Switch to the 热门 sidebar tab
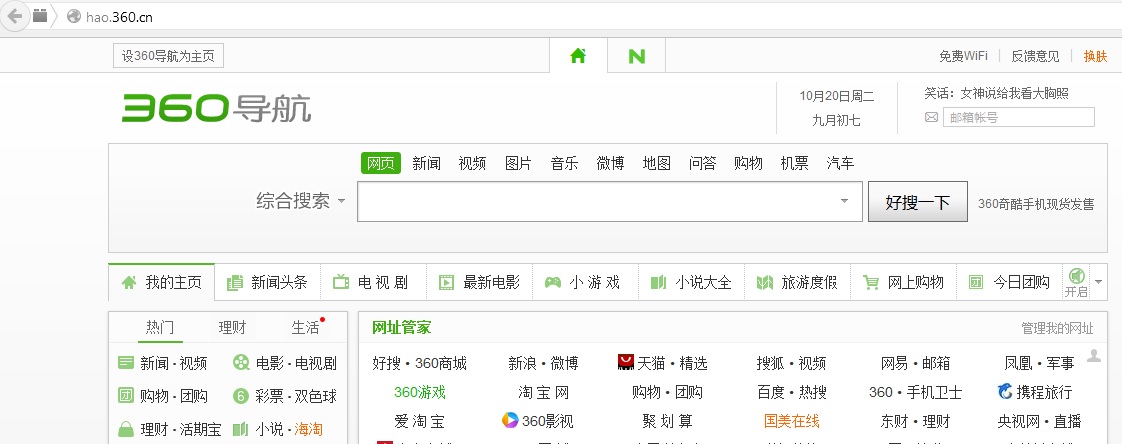This screenshot has width=1122, height=444. (x=160, y=327)
